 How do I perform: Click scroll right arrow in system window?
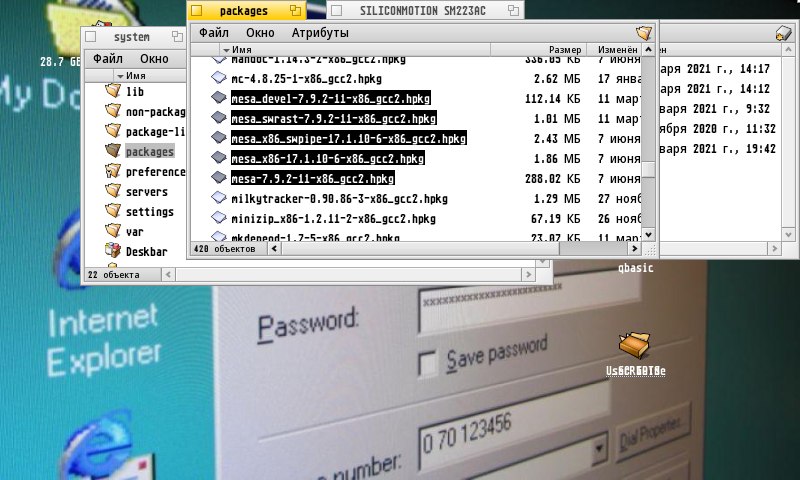529,274
